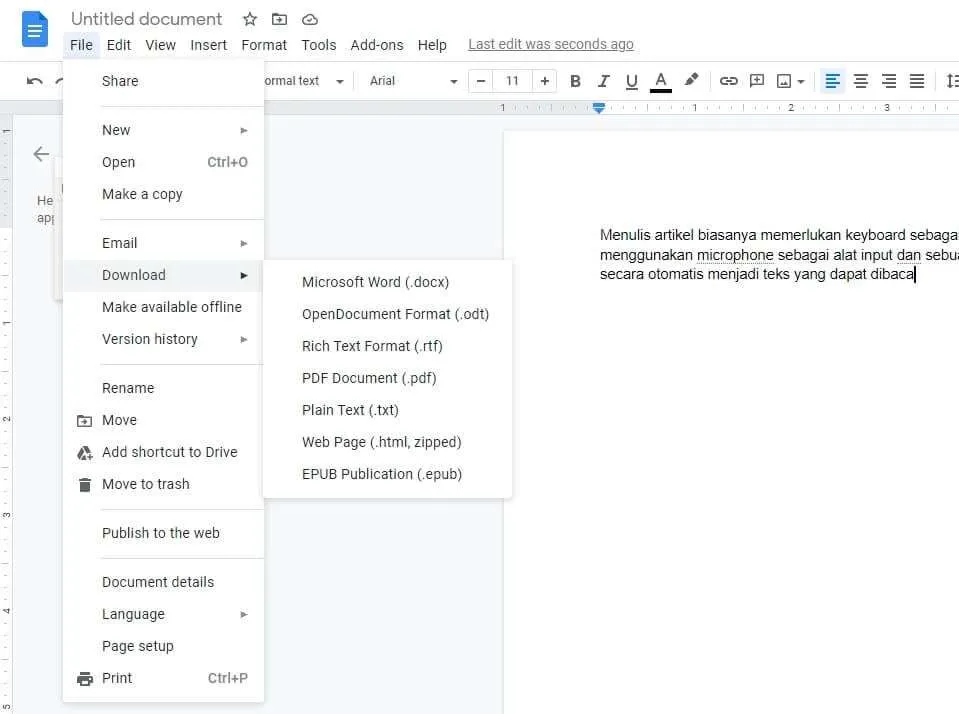Viewport: 959px width, 714px height.
Task: Download as Microsoft Word (.docx)
Action: tap(388, 282)
